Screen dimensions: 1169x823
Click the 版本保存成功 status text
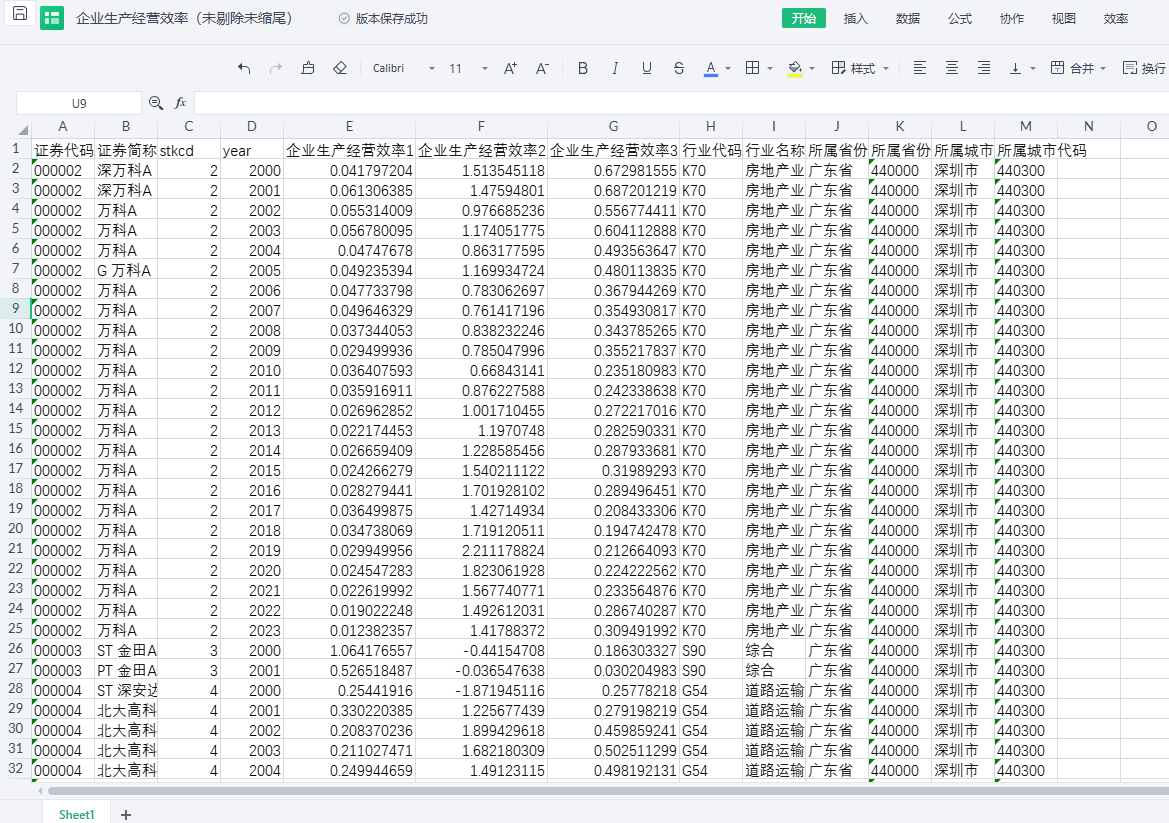(x=391, y=19)
